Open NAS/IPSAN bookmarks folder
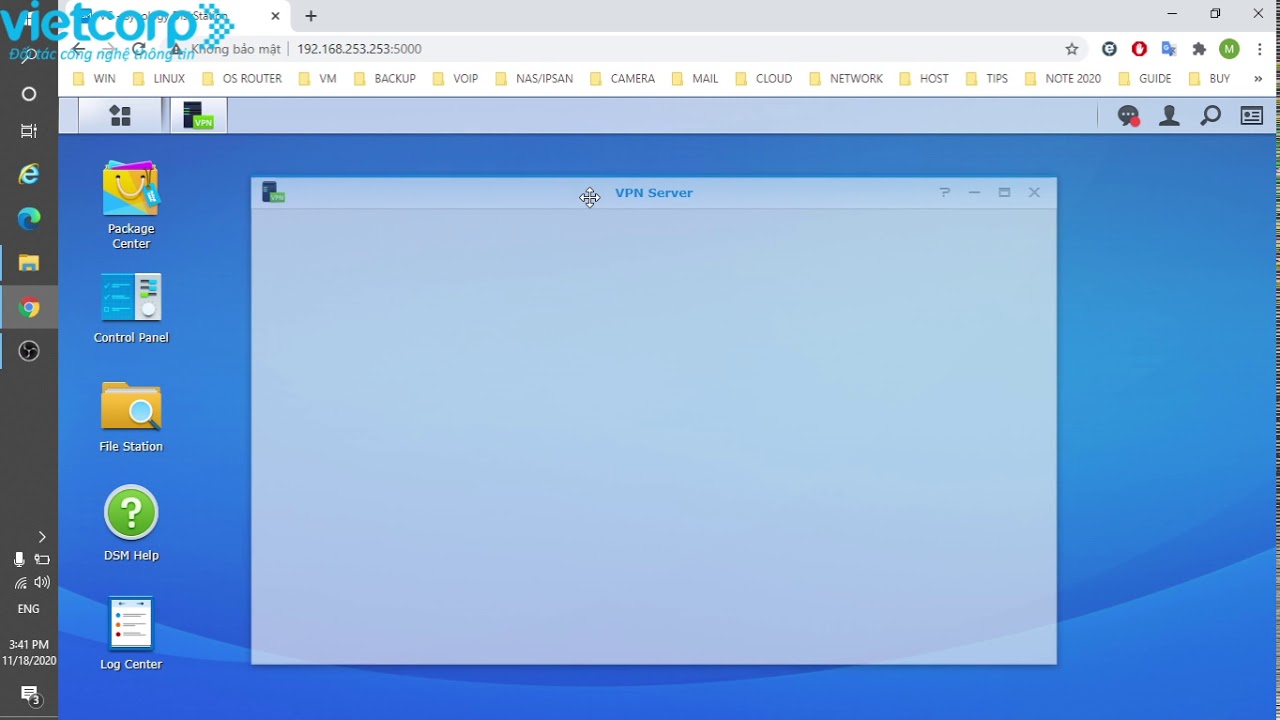This screenshot has height=720, width=1280. pyautogui.click(x=534, y=79)
